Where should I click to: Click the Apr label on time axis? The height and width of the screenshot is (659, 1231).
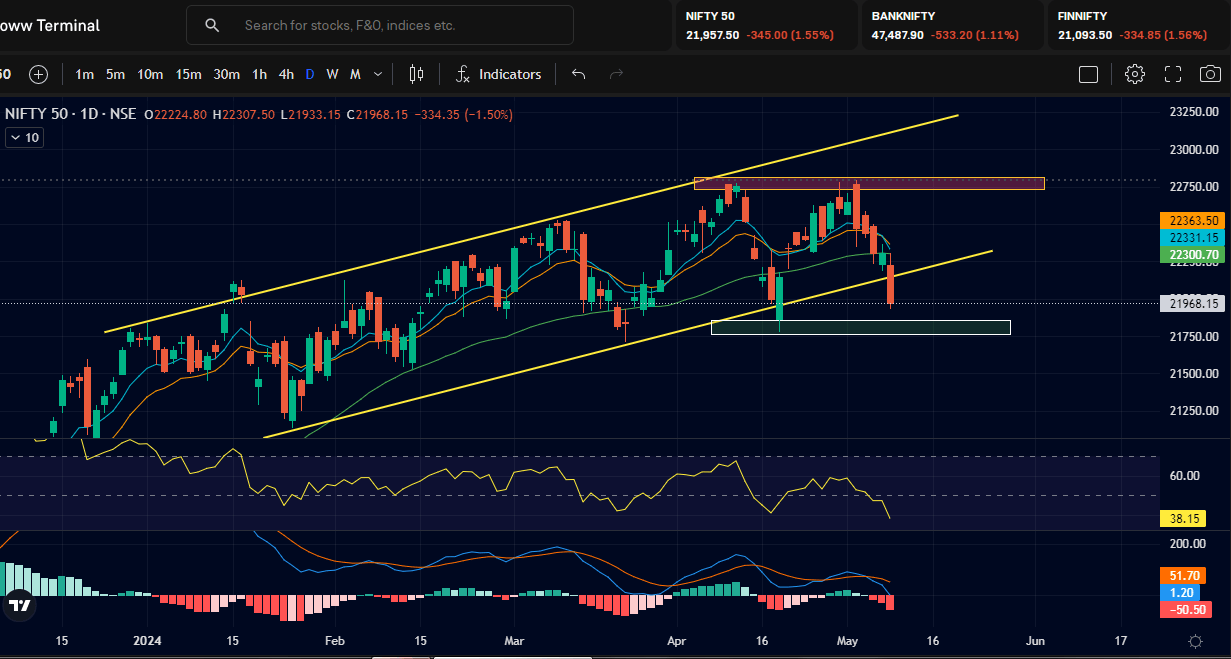click(677, 640)
